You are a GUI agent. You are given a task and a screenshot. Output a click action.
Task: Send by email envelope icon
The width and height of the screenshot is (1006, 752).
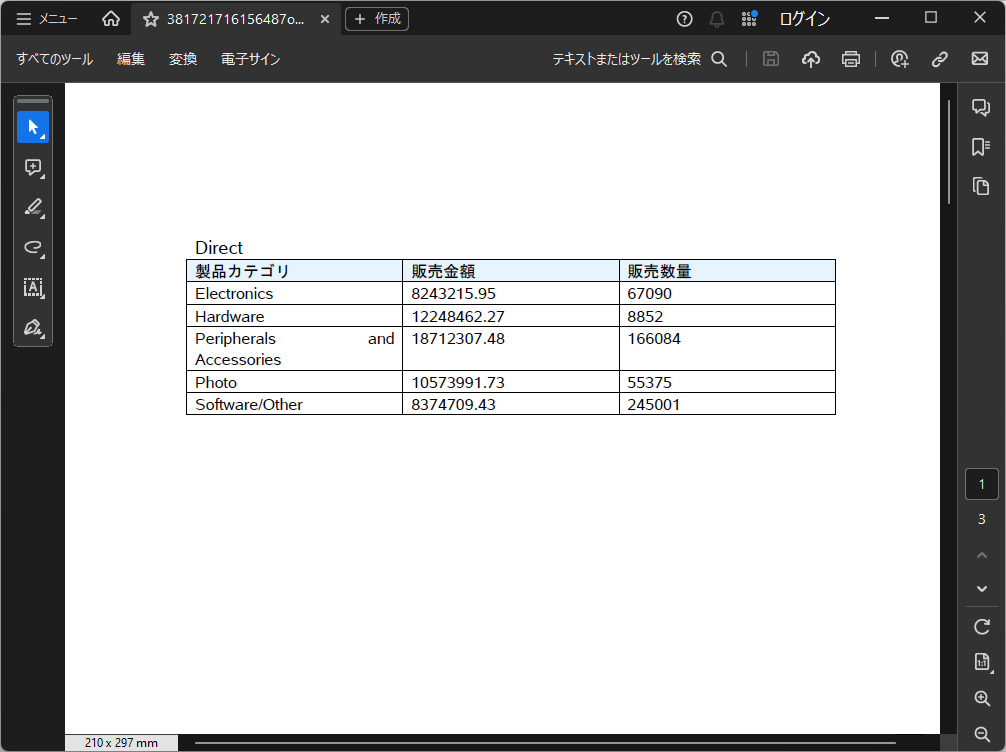(980, 59)
